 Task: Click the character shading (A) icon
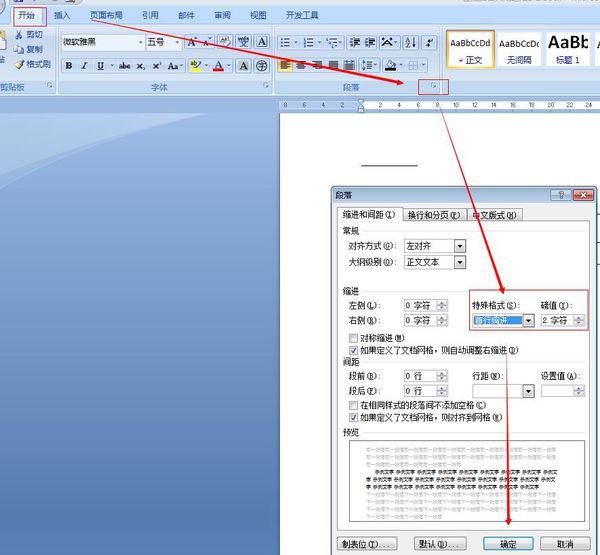point(243,66)
